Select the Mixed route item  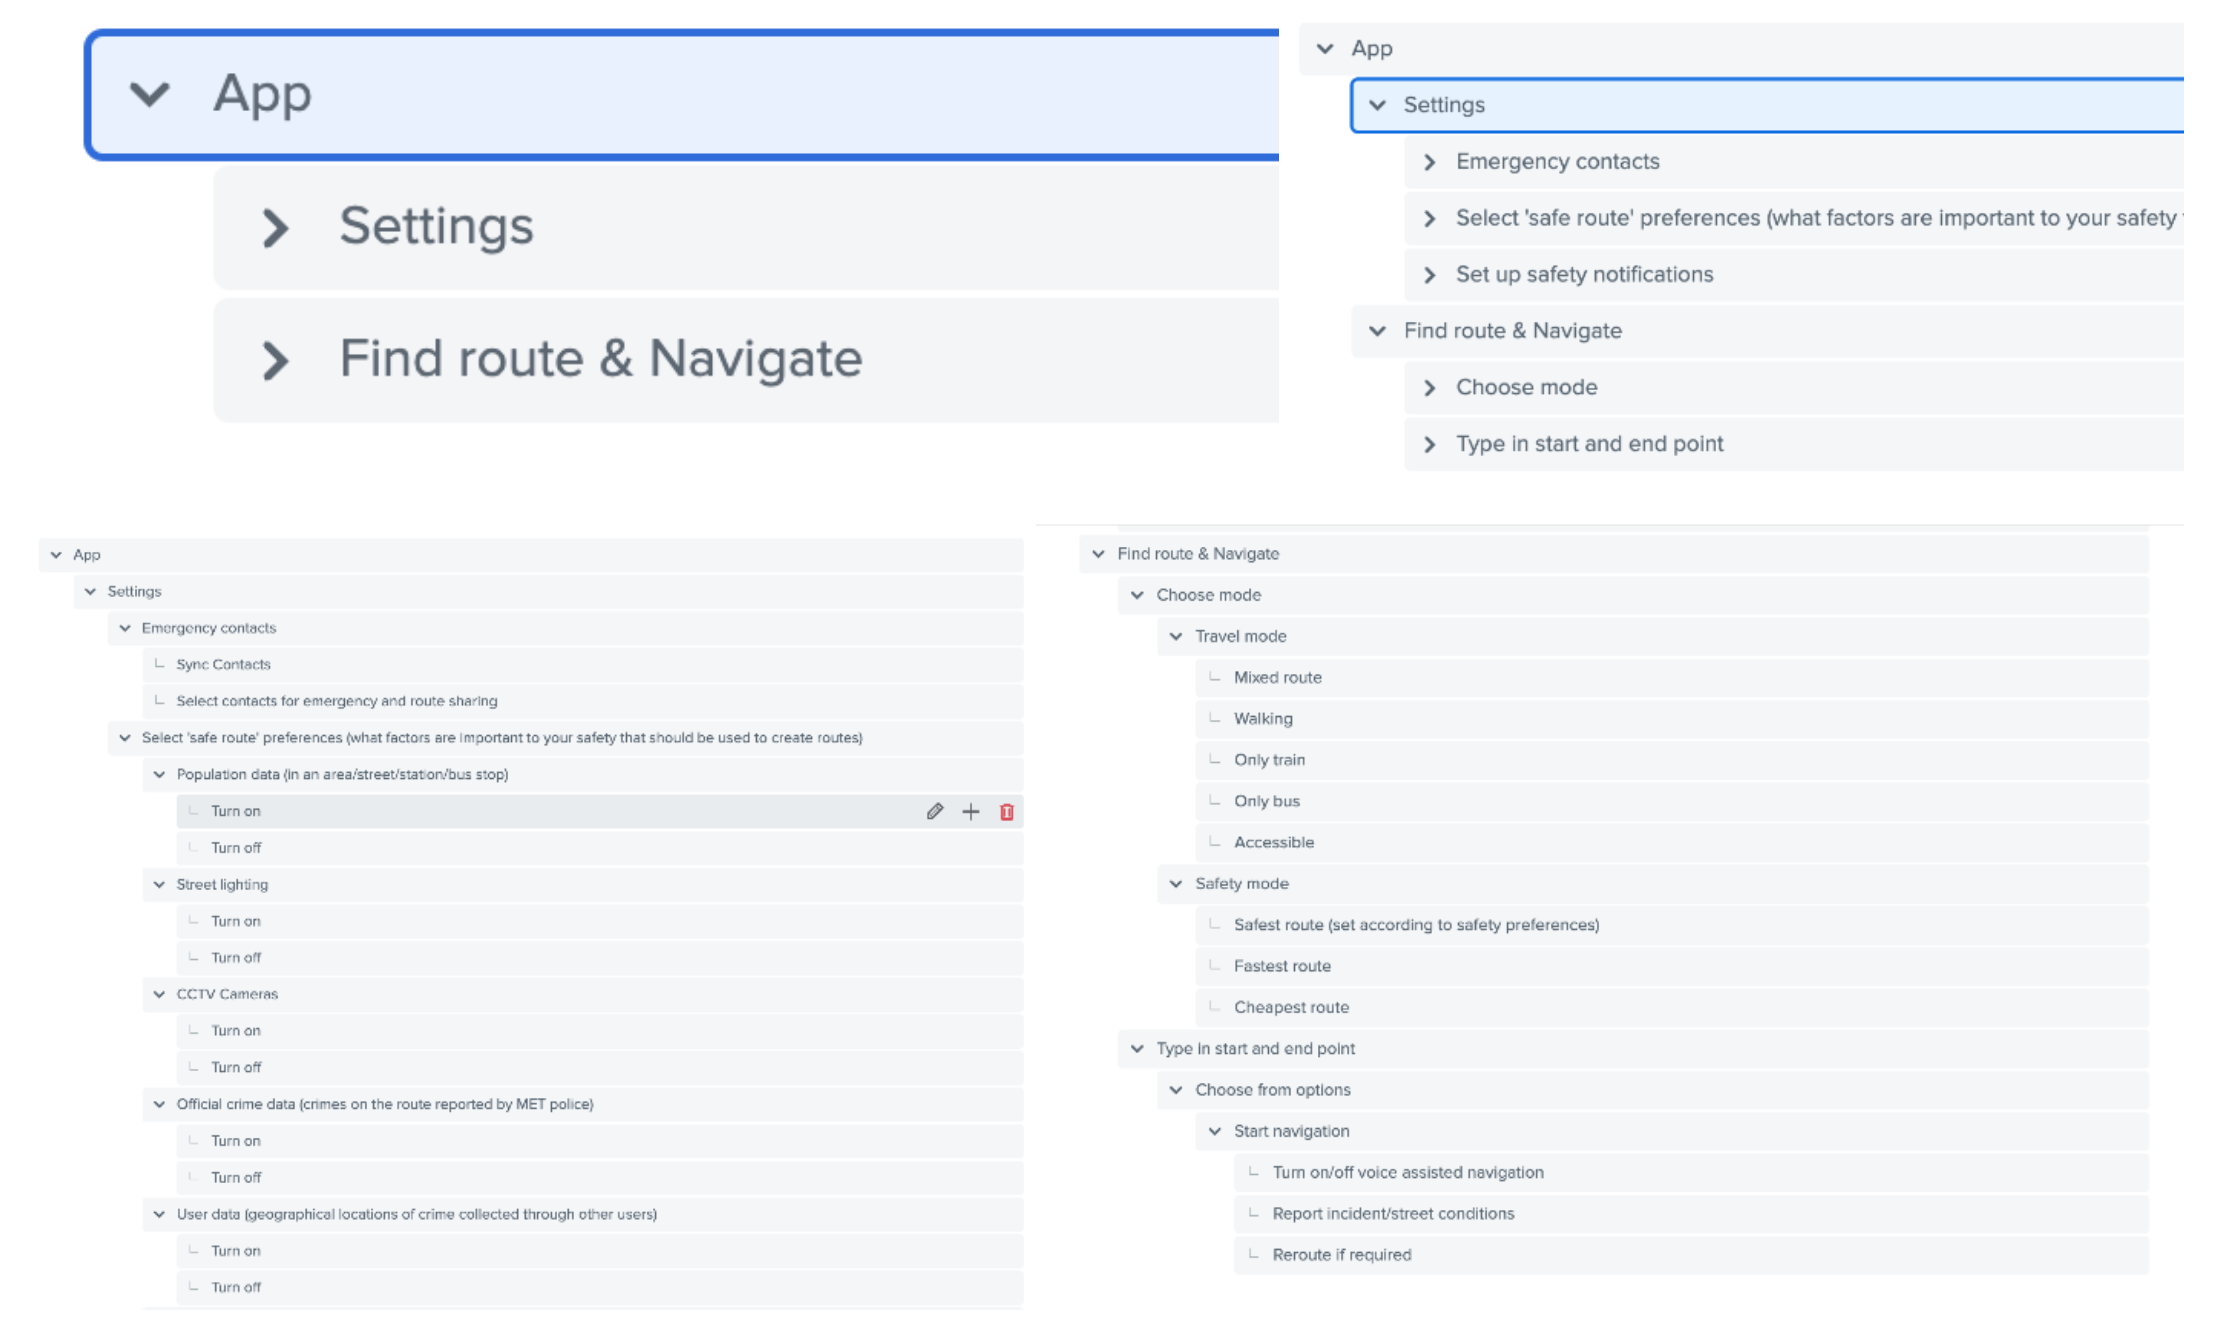pos(1277,677)
